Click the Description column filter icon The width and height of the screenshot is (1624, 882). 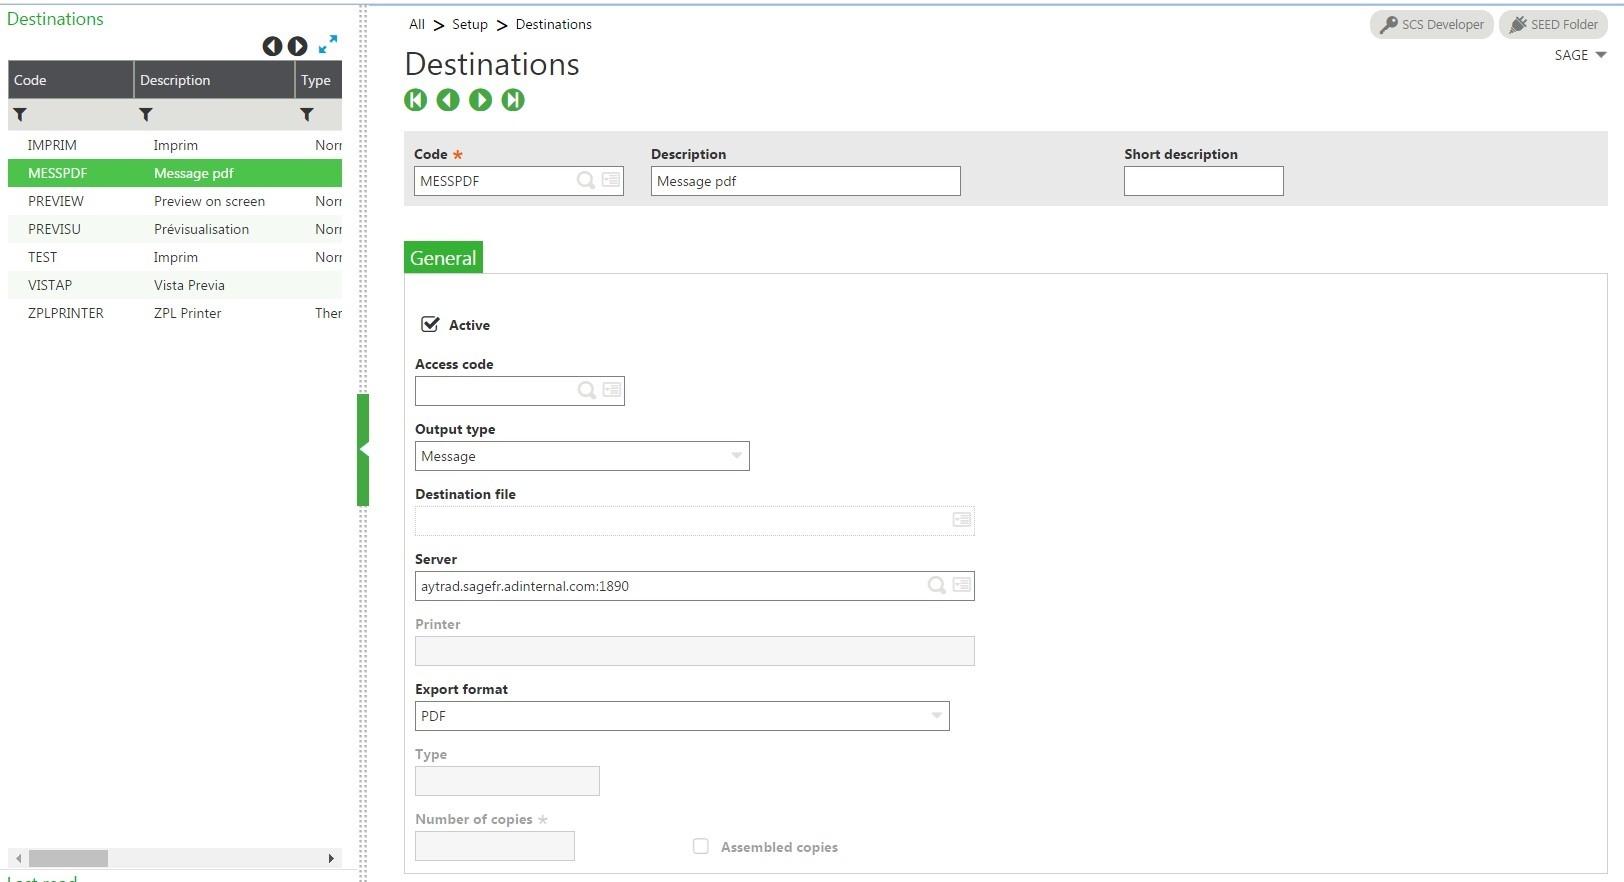tap(146, 115)
